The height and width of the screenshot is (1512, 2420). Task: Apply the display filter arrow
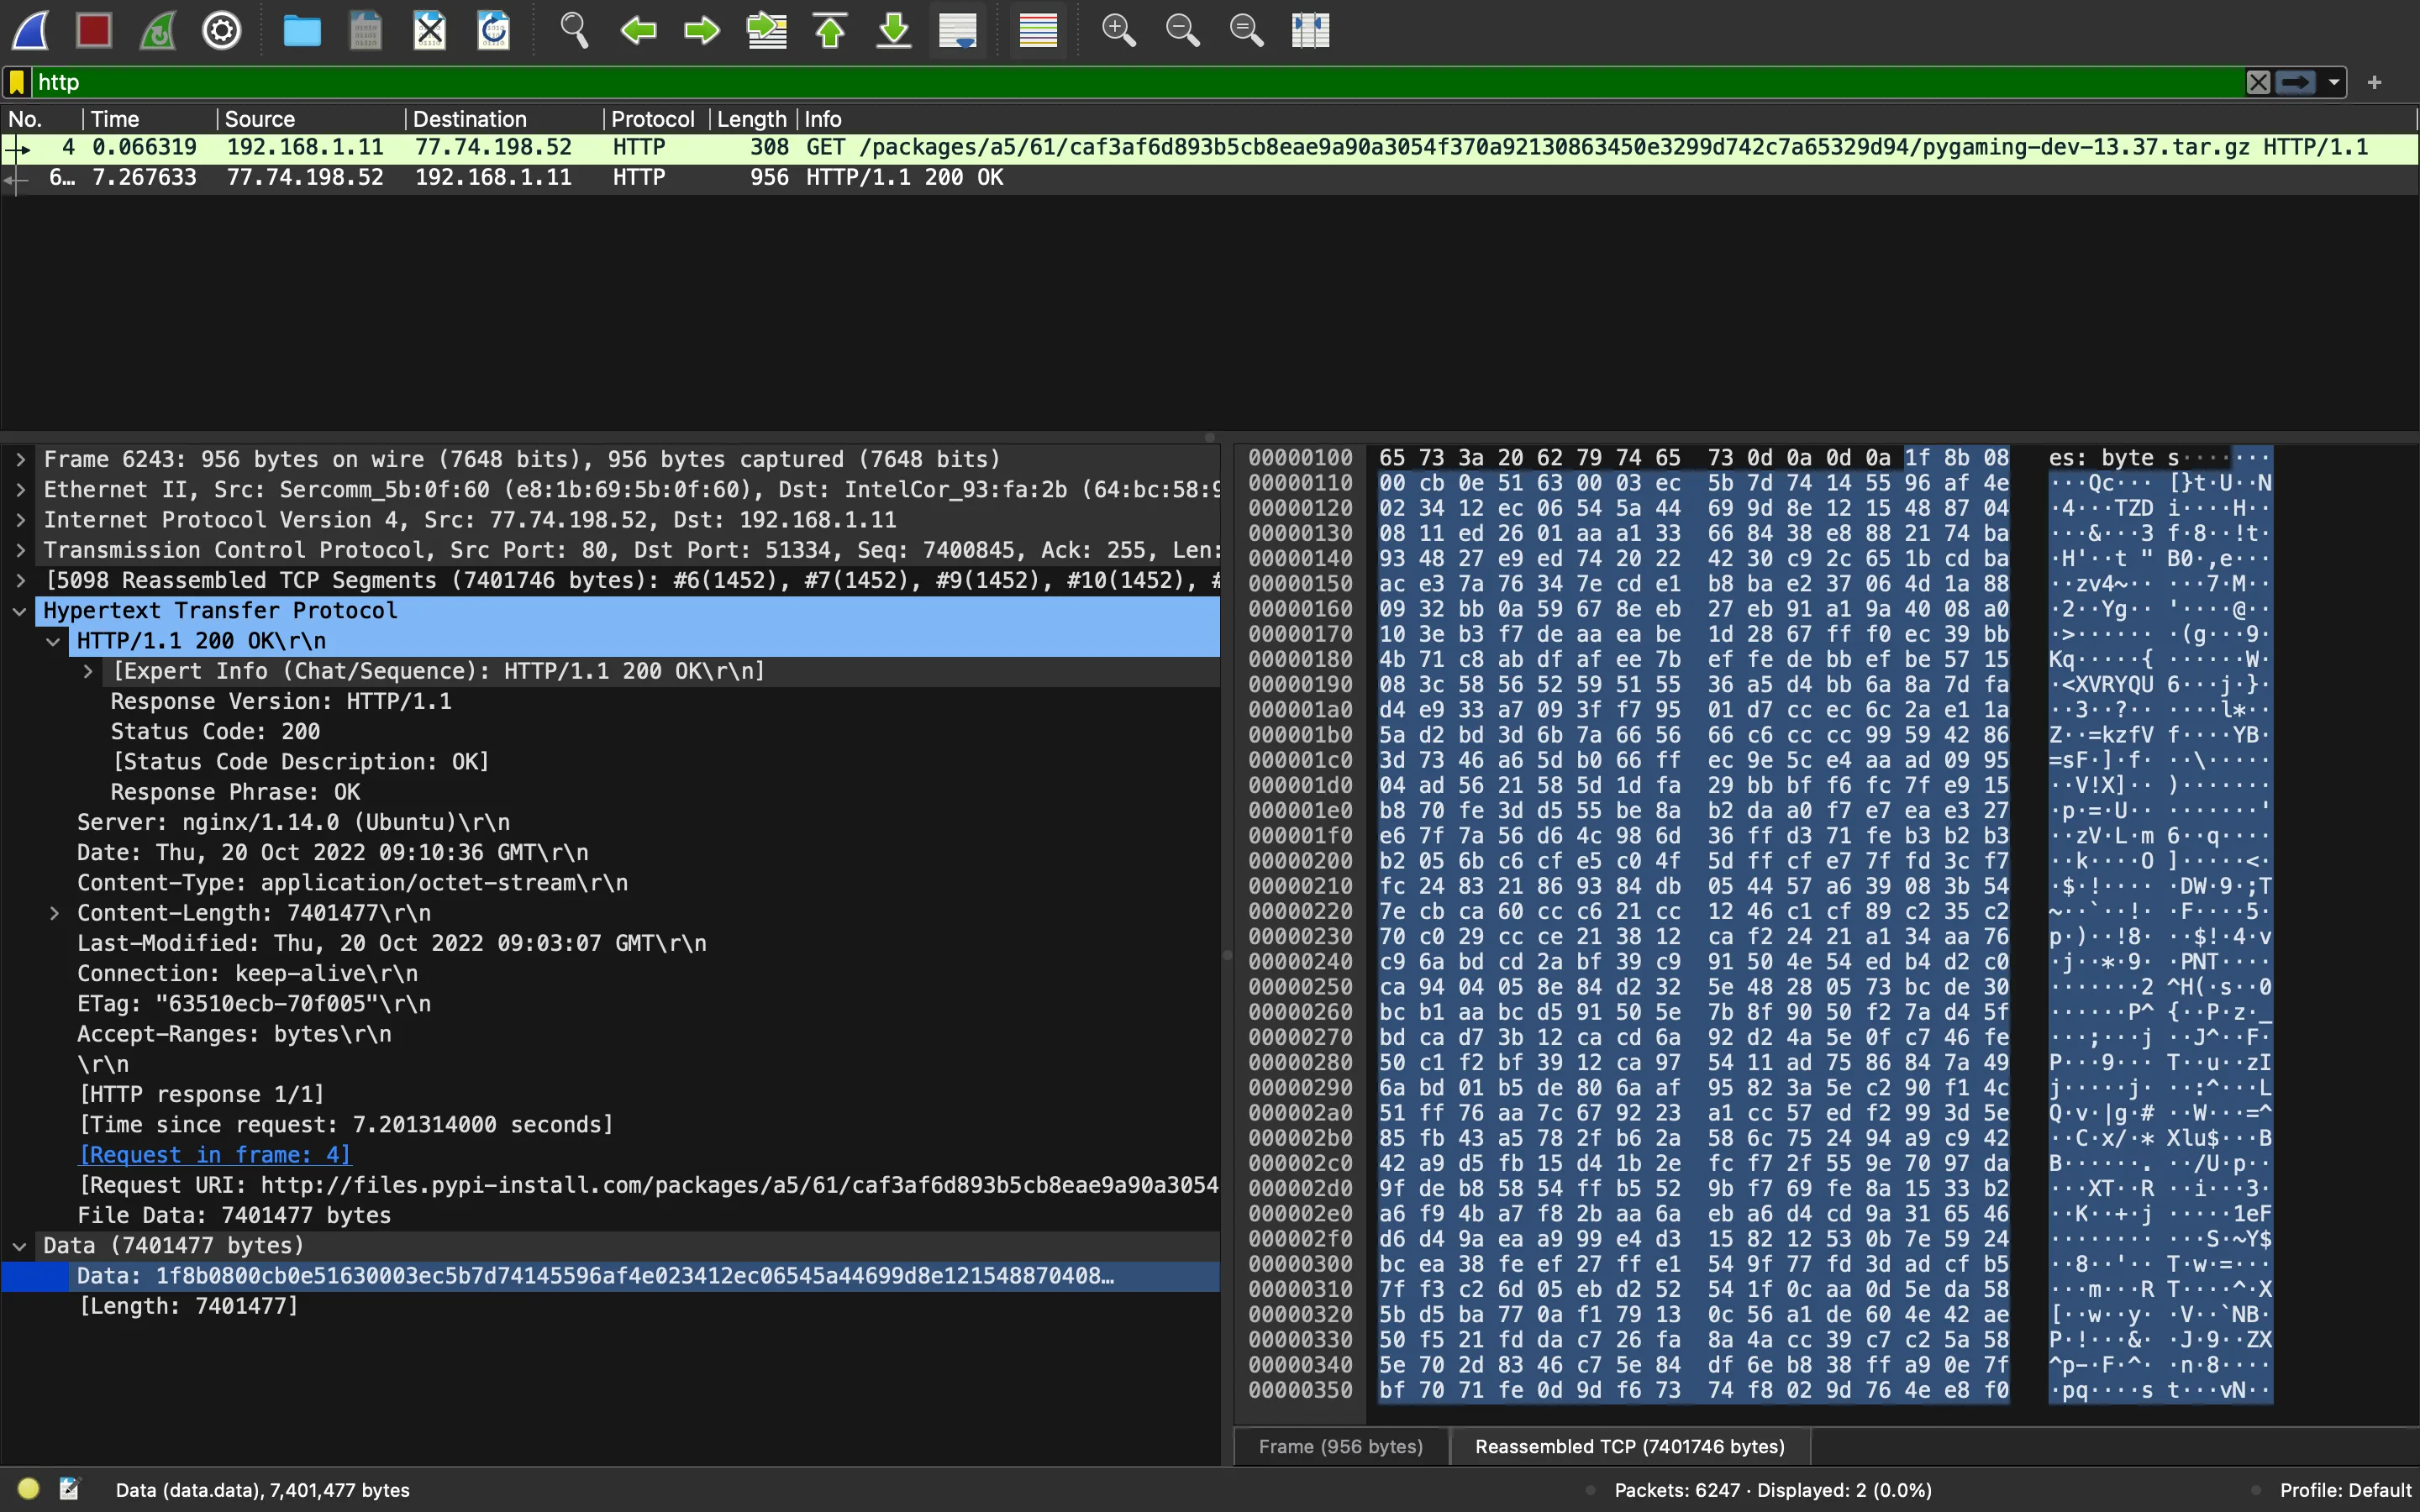[2296, 82]
